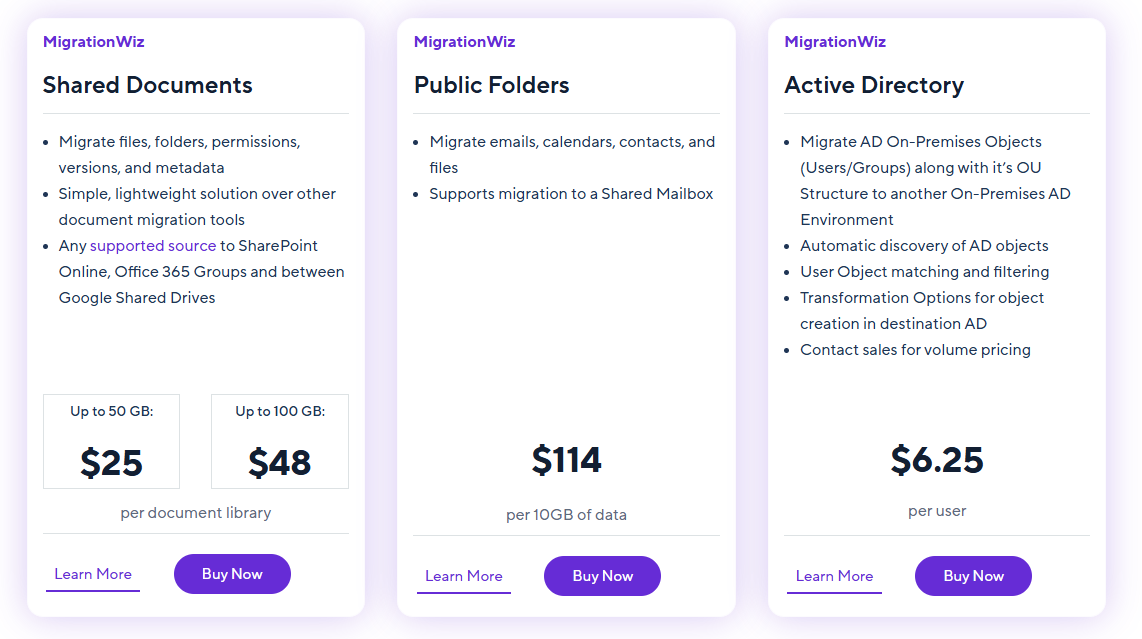This screenshot has width=1142, height=639.
Task: Click 'per document library' caption
Action: tap(196, 513)
